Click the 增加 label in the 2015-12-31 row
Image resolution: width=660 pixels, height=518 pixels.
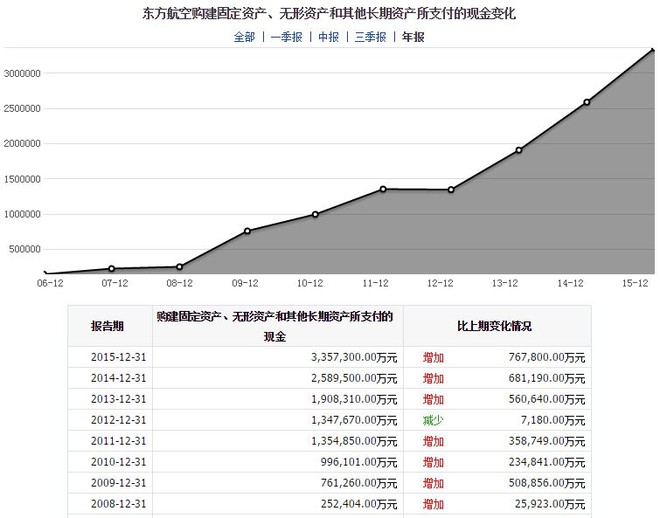pos(433,358)
